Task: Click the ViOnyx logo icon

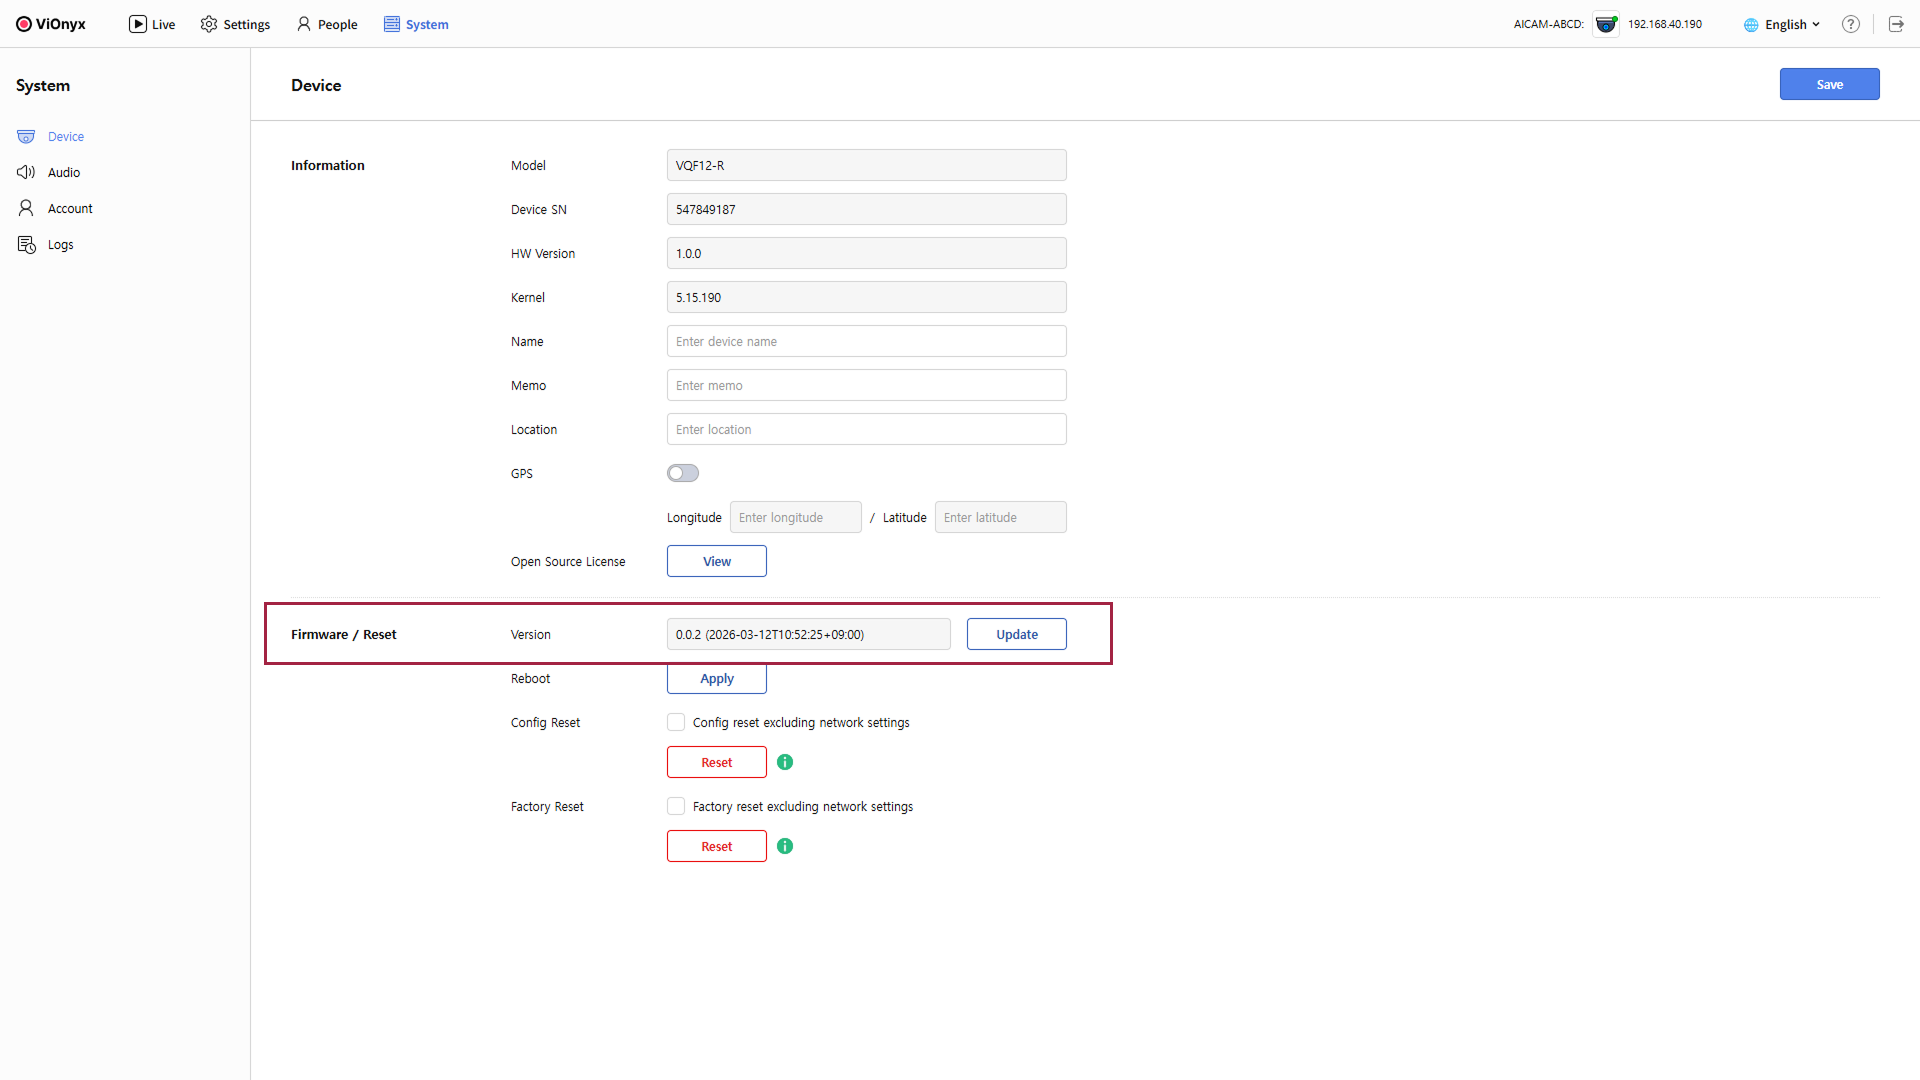Action: click(x=24, y=24)
